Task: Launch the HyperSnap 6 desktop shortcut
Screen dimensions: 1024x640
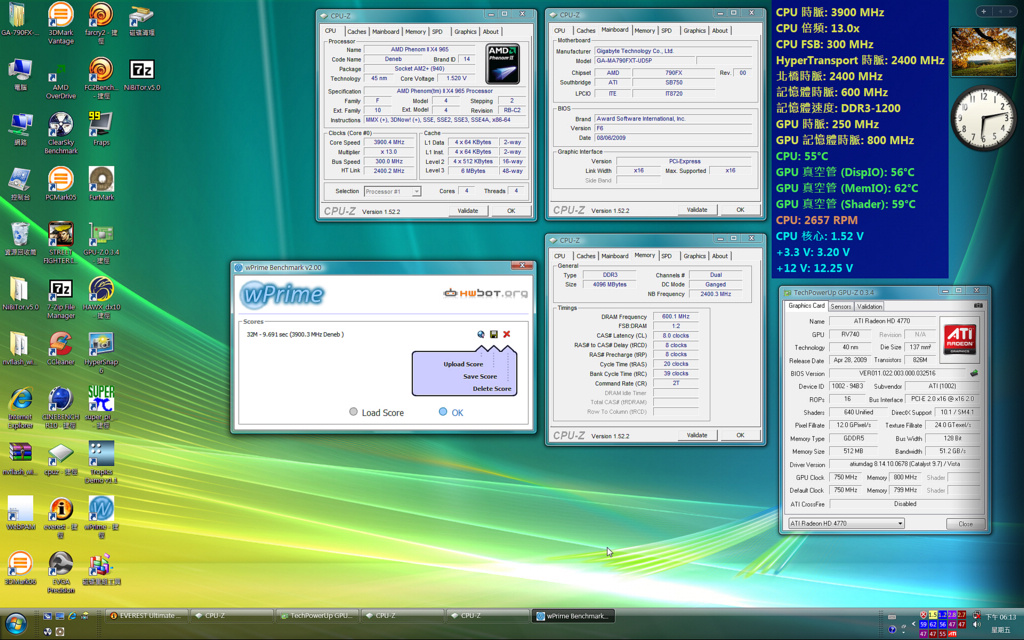Action: [x=101, y=353]
